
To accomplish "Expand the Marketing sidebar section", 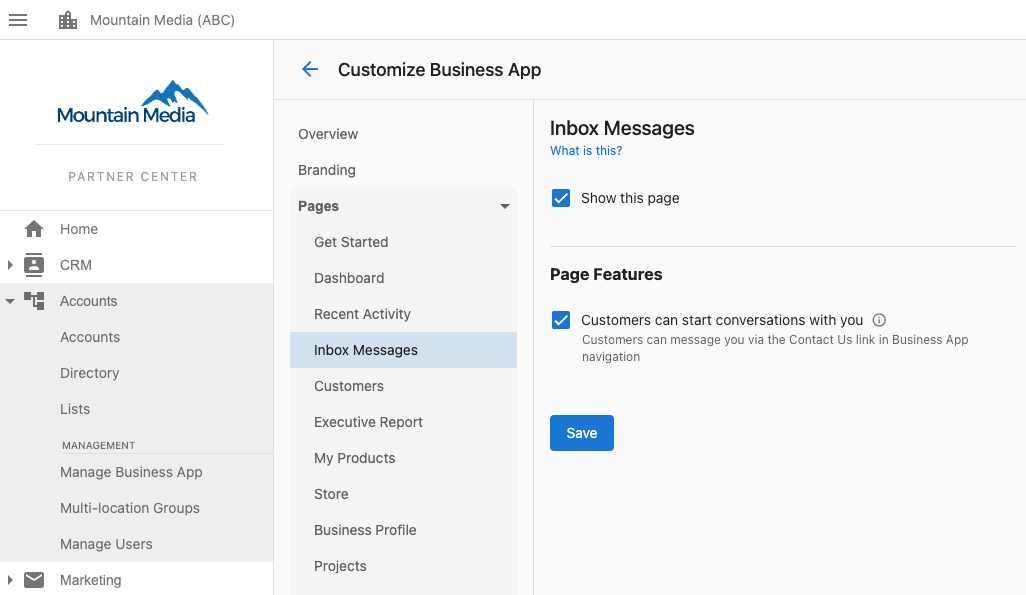I will (10, 580).
